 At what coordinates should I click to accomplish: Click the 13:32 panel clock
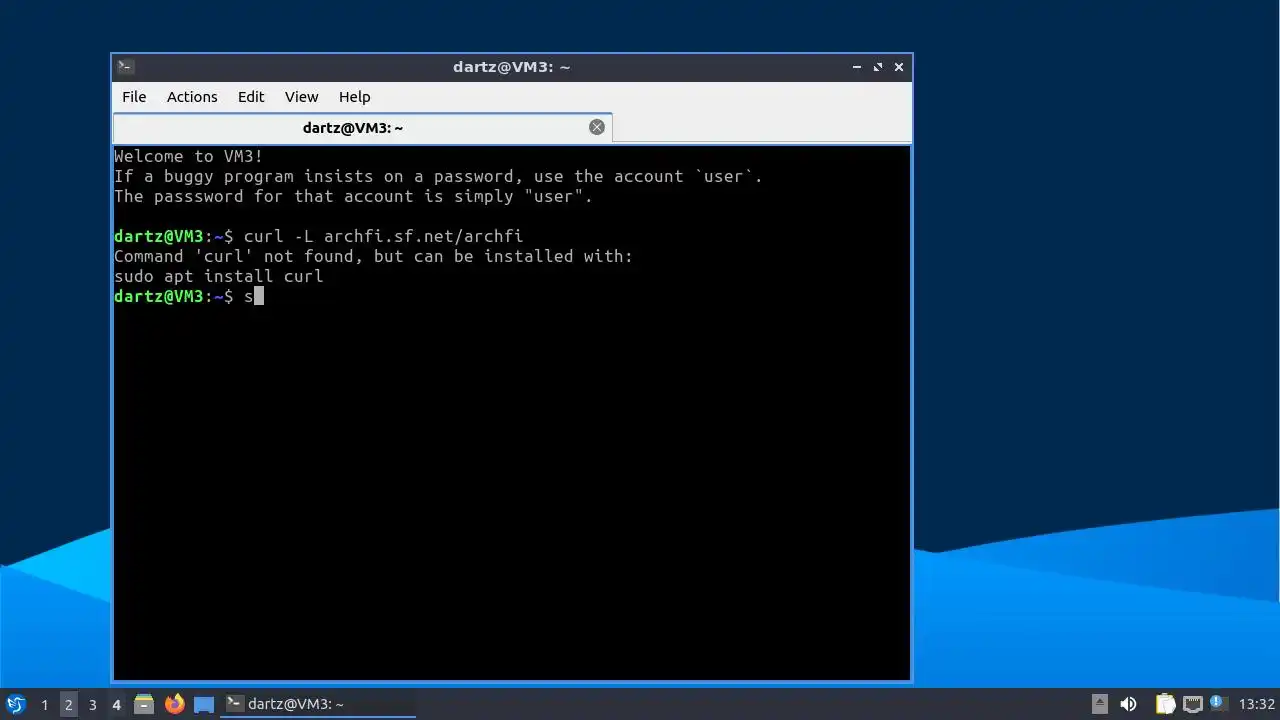tap(1257, 704)
